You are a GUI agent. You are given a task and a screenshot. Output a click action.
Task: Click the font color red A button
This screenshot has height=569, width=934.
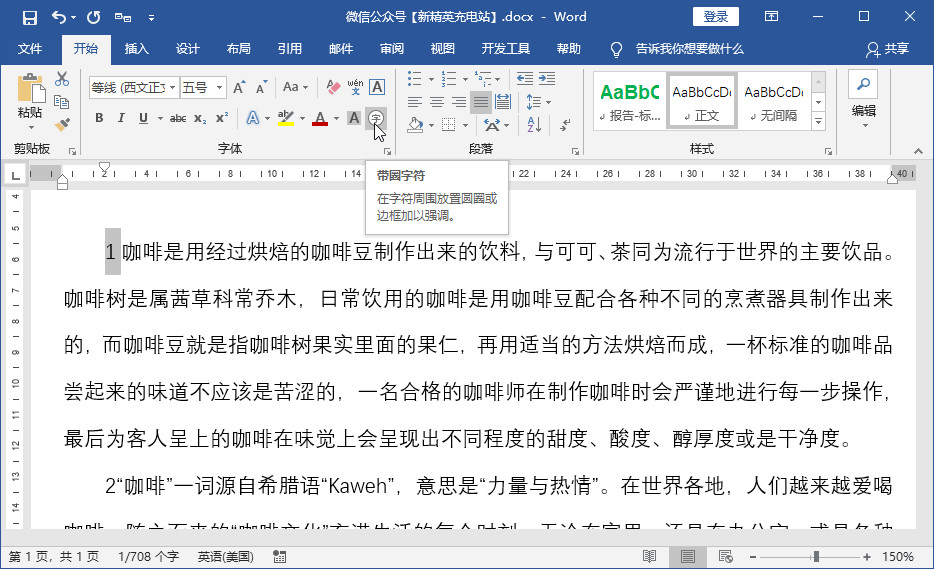(320, 118)
